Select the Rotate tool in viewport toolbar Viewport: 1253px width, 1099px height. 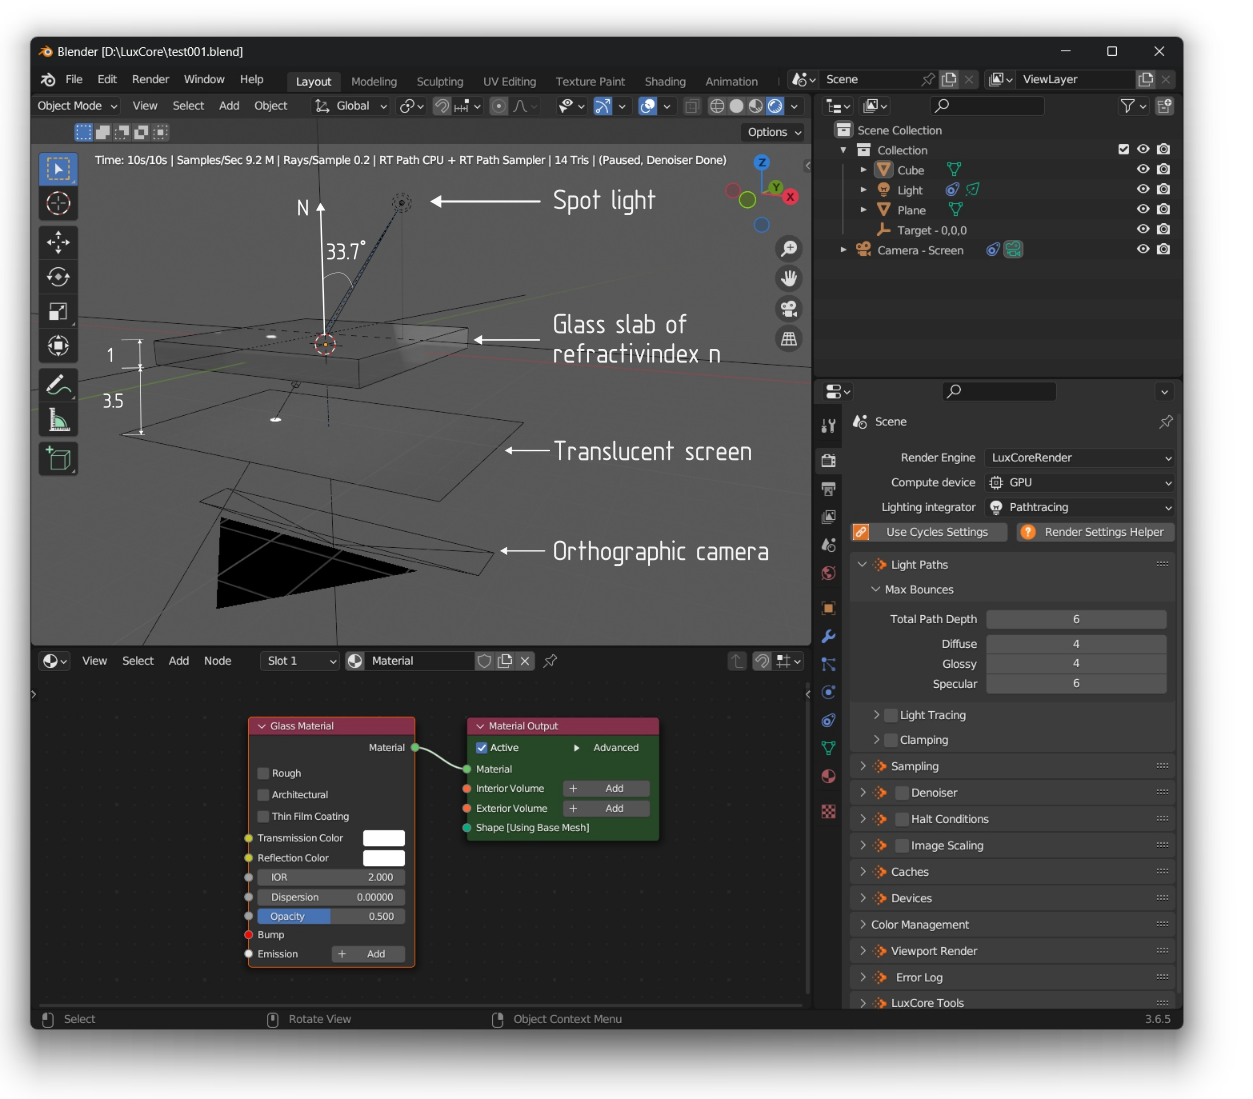(58, 277)
